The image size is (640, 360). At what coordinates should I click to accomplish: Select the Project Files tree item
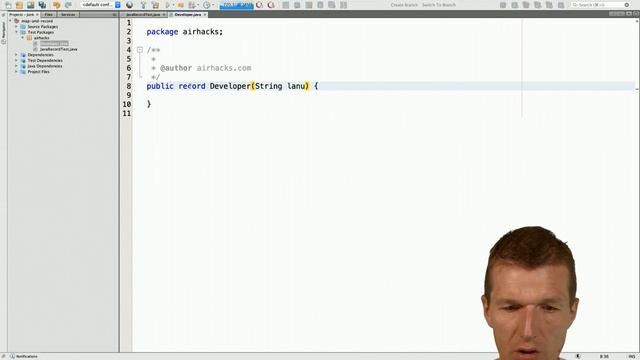(x=38, y=72)
